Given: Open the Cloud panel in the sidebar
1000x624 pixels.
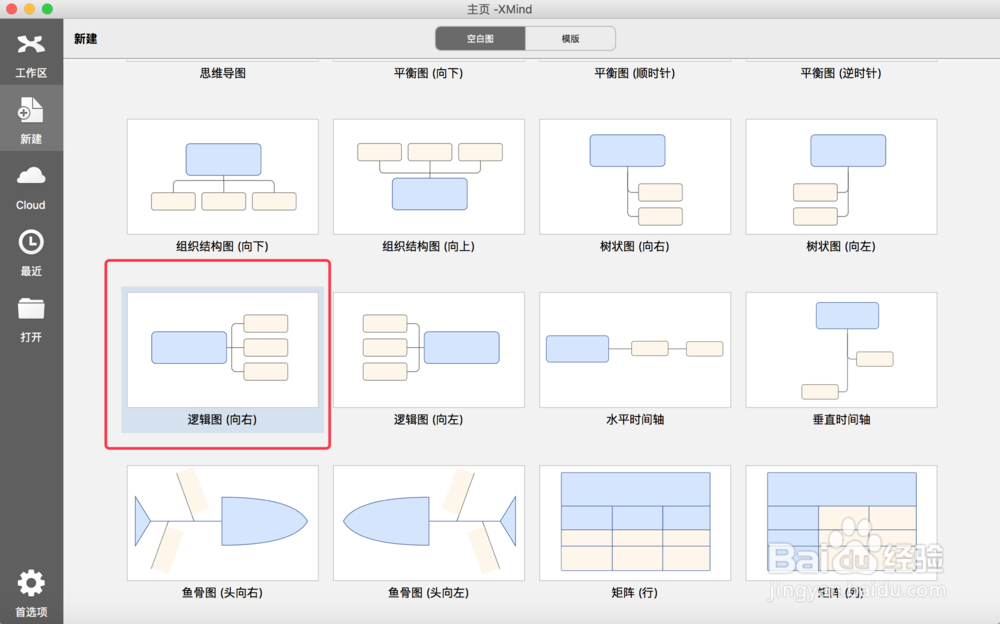Looking at the screenshot, I should tap(30, 185).
